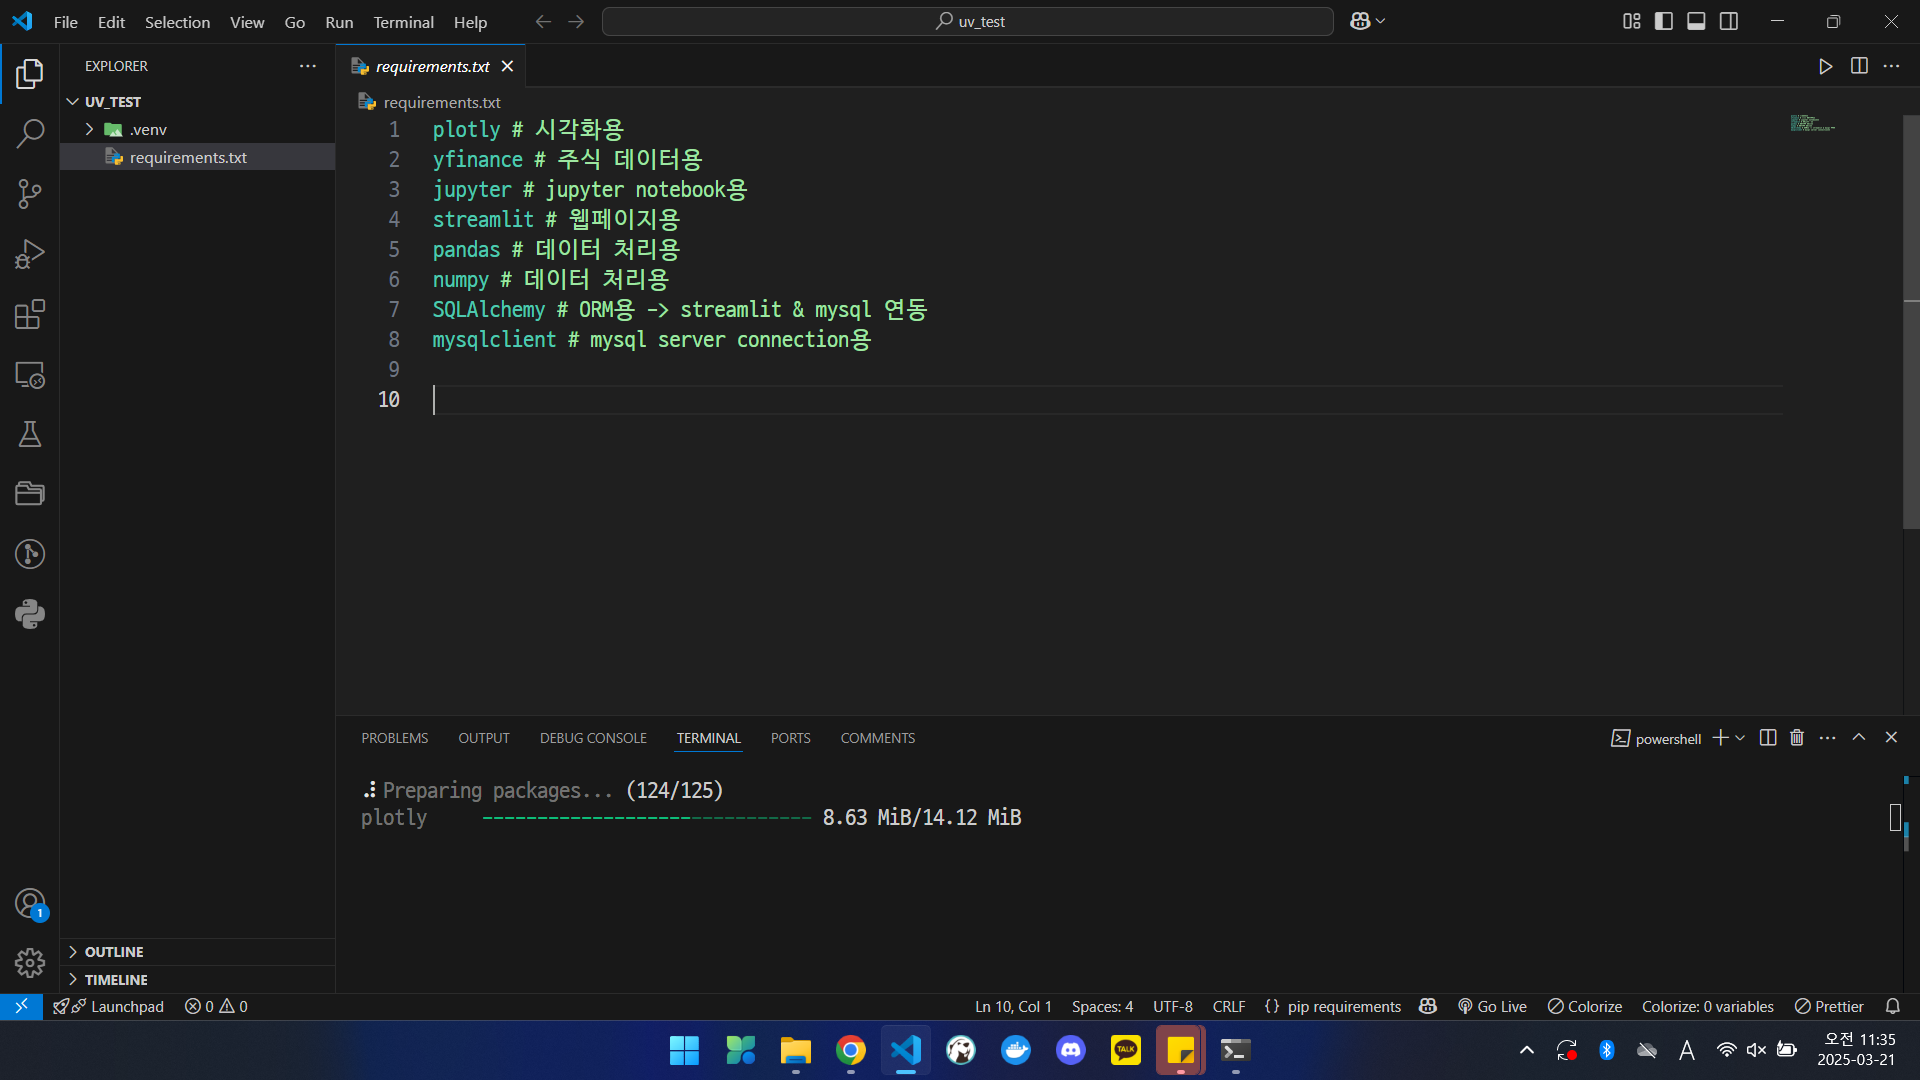Switch to the PROBLEMS panel tab
The image size is (1920, 1080).
coord(394,738)
